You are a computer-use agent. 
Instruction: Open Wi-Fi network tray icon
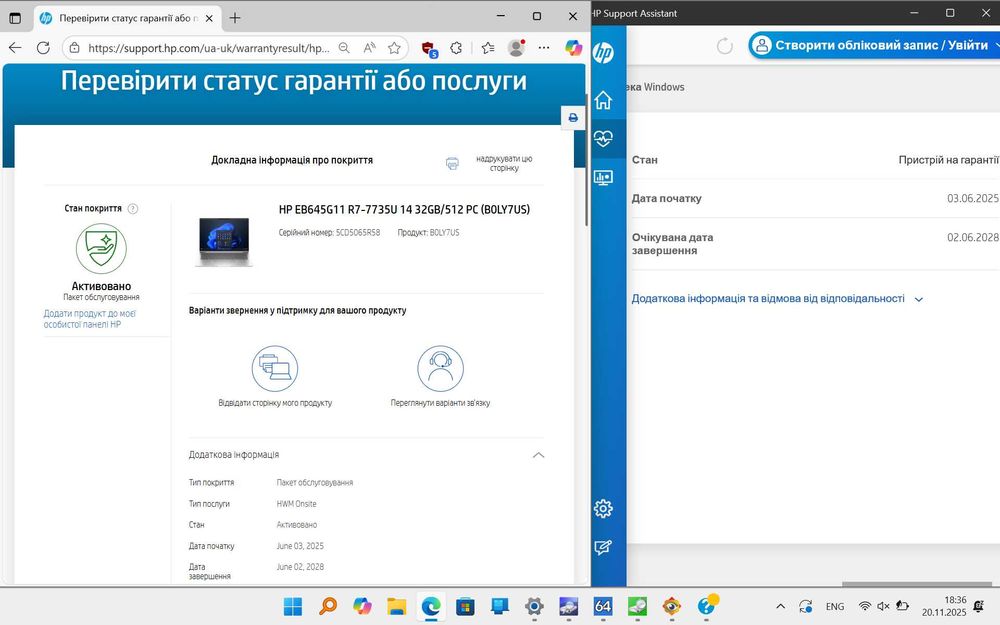[x=865, y=607]
